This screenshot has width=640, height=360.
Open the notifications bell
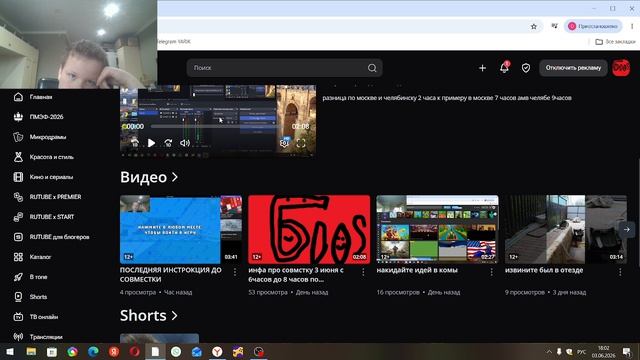(504, 68)
